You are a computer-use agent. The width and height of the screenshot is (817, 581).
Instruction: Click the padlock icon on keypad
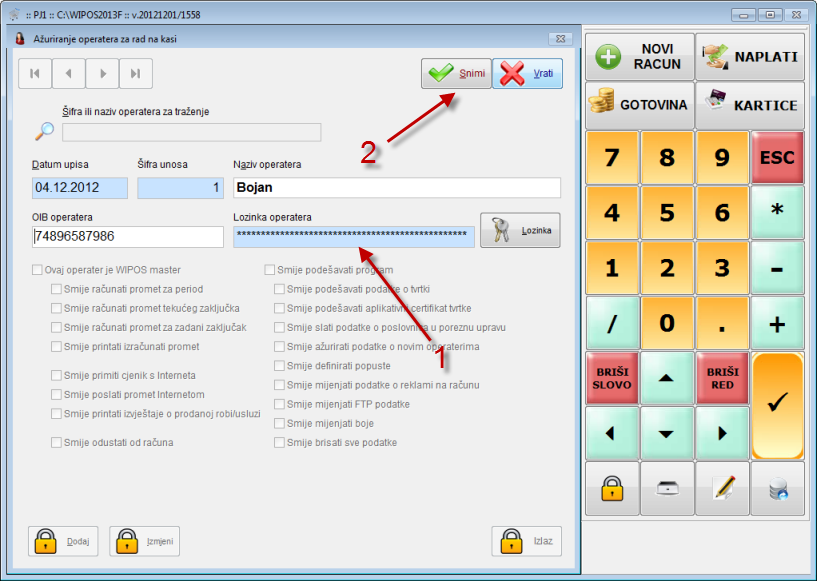[612, 488]
